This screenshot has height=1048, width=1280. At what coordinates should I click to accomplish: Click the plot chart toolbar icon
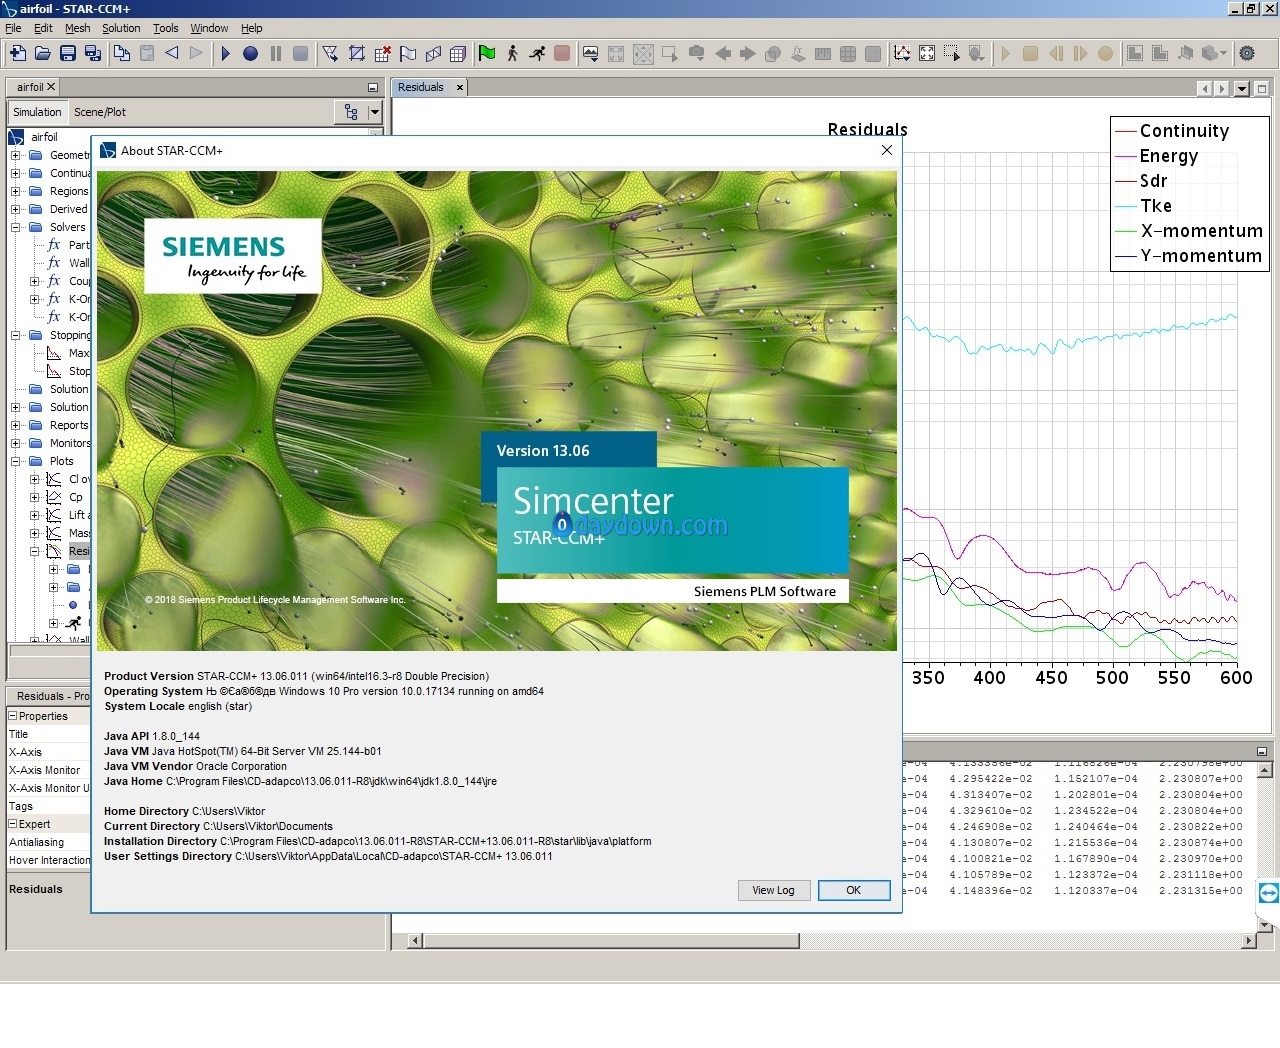[902, 53]
